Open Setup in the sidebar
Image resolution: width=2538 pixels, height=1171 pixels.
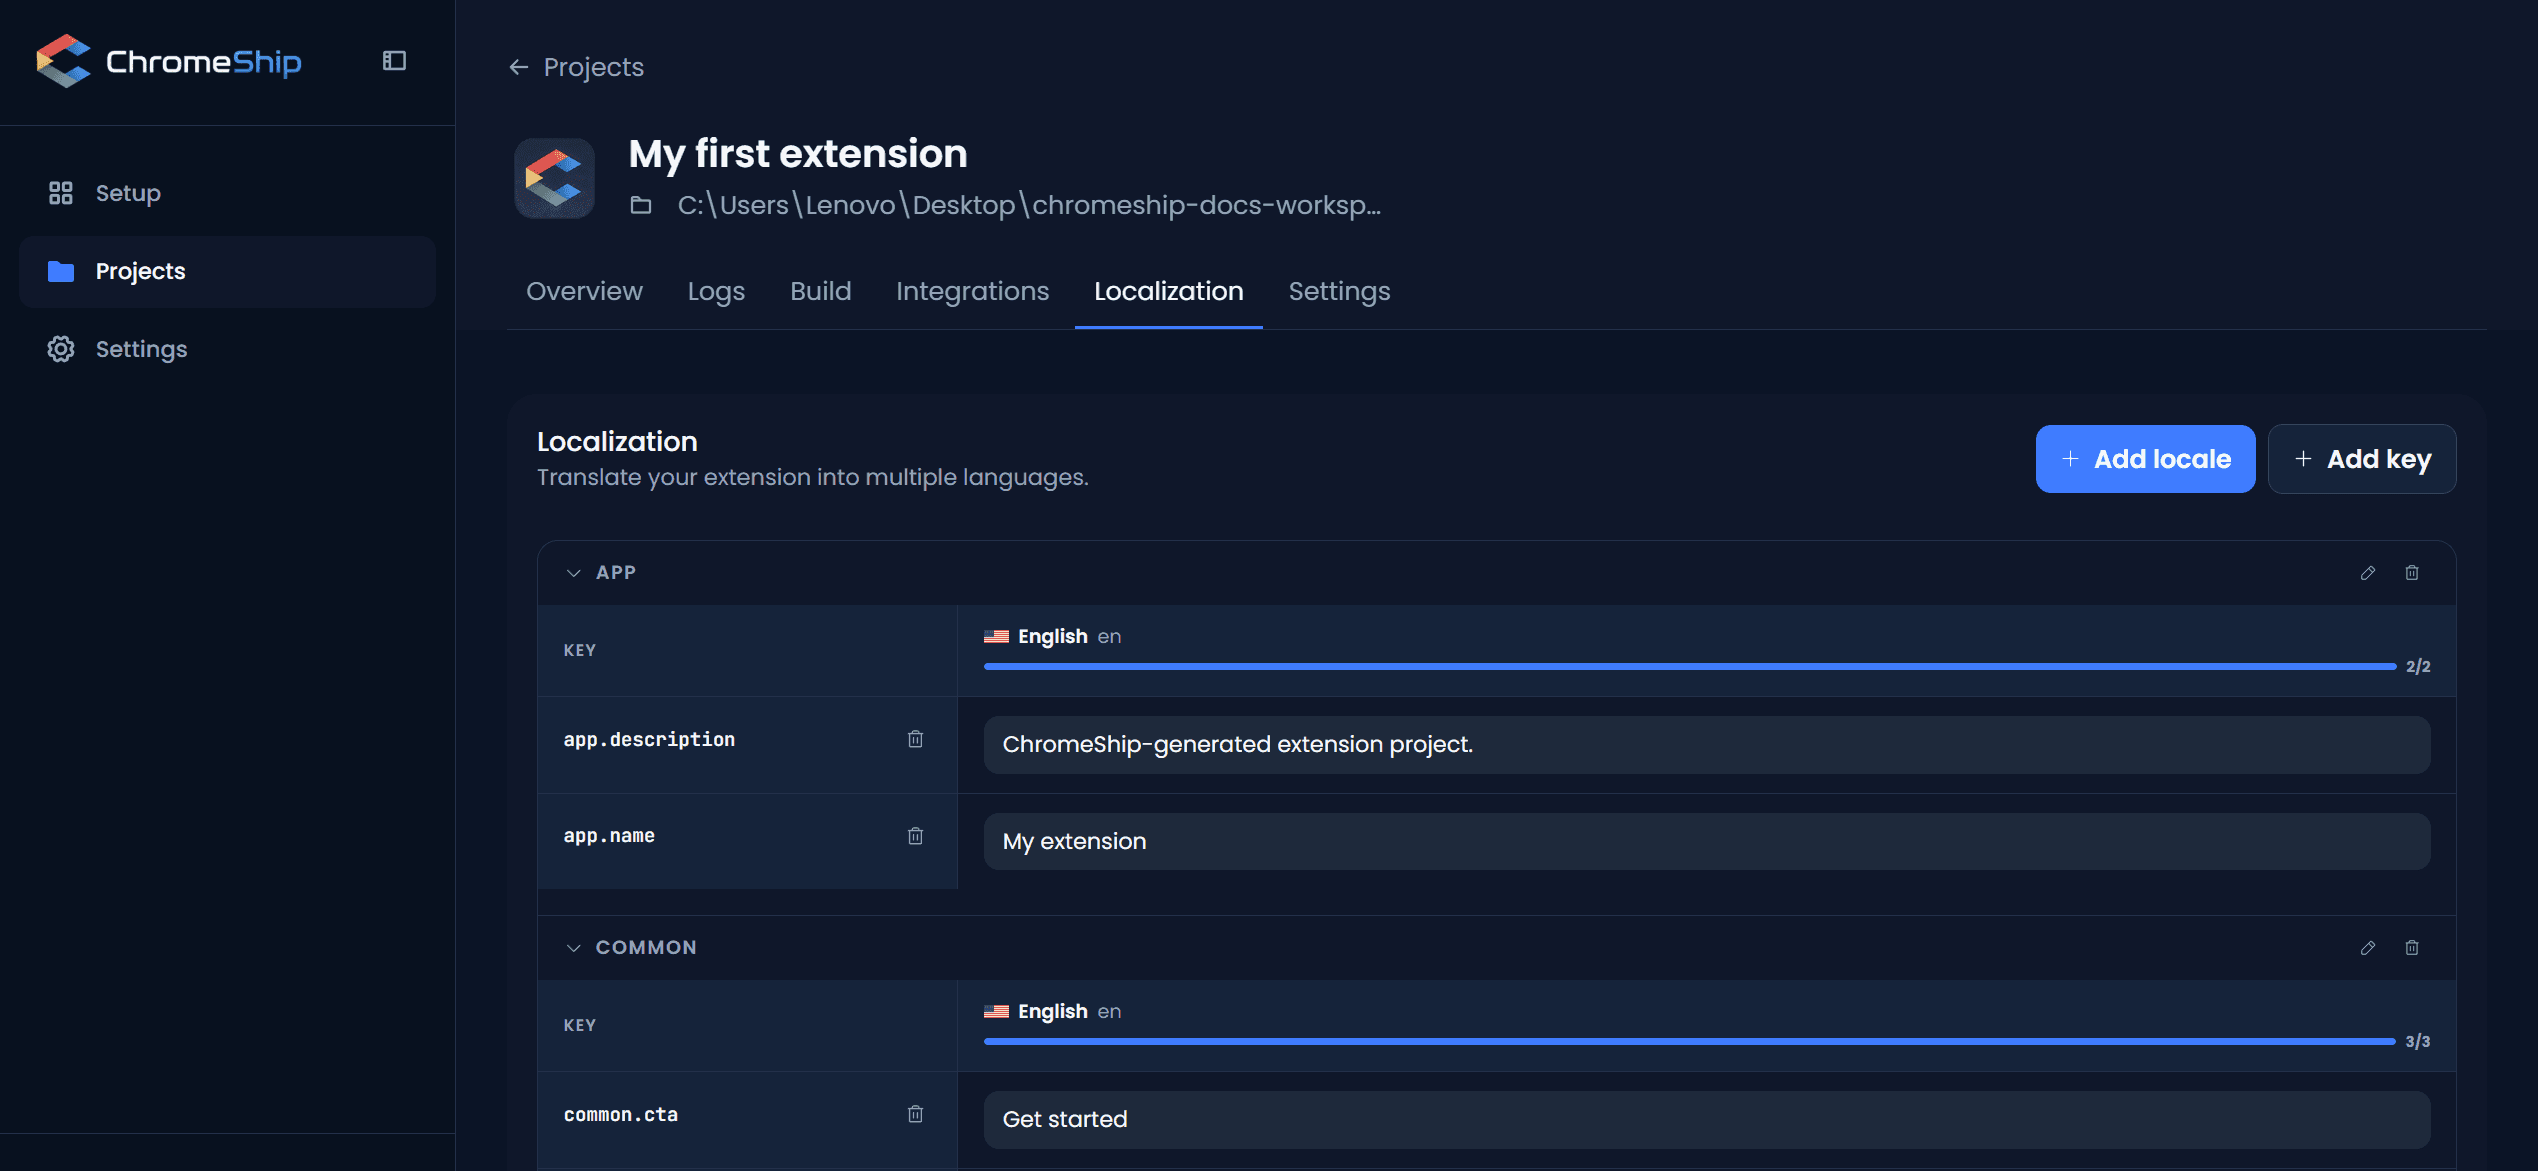(x=227, y=193)
